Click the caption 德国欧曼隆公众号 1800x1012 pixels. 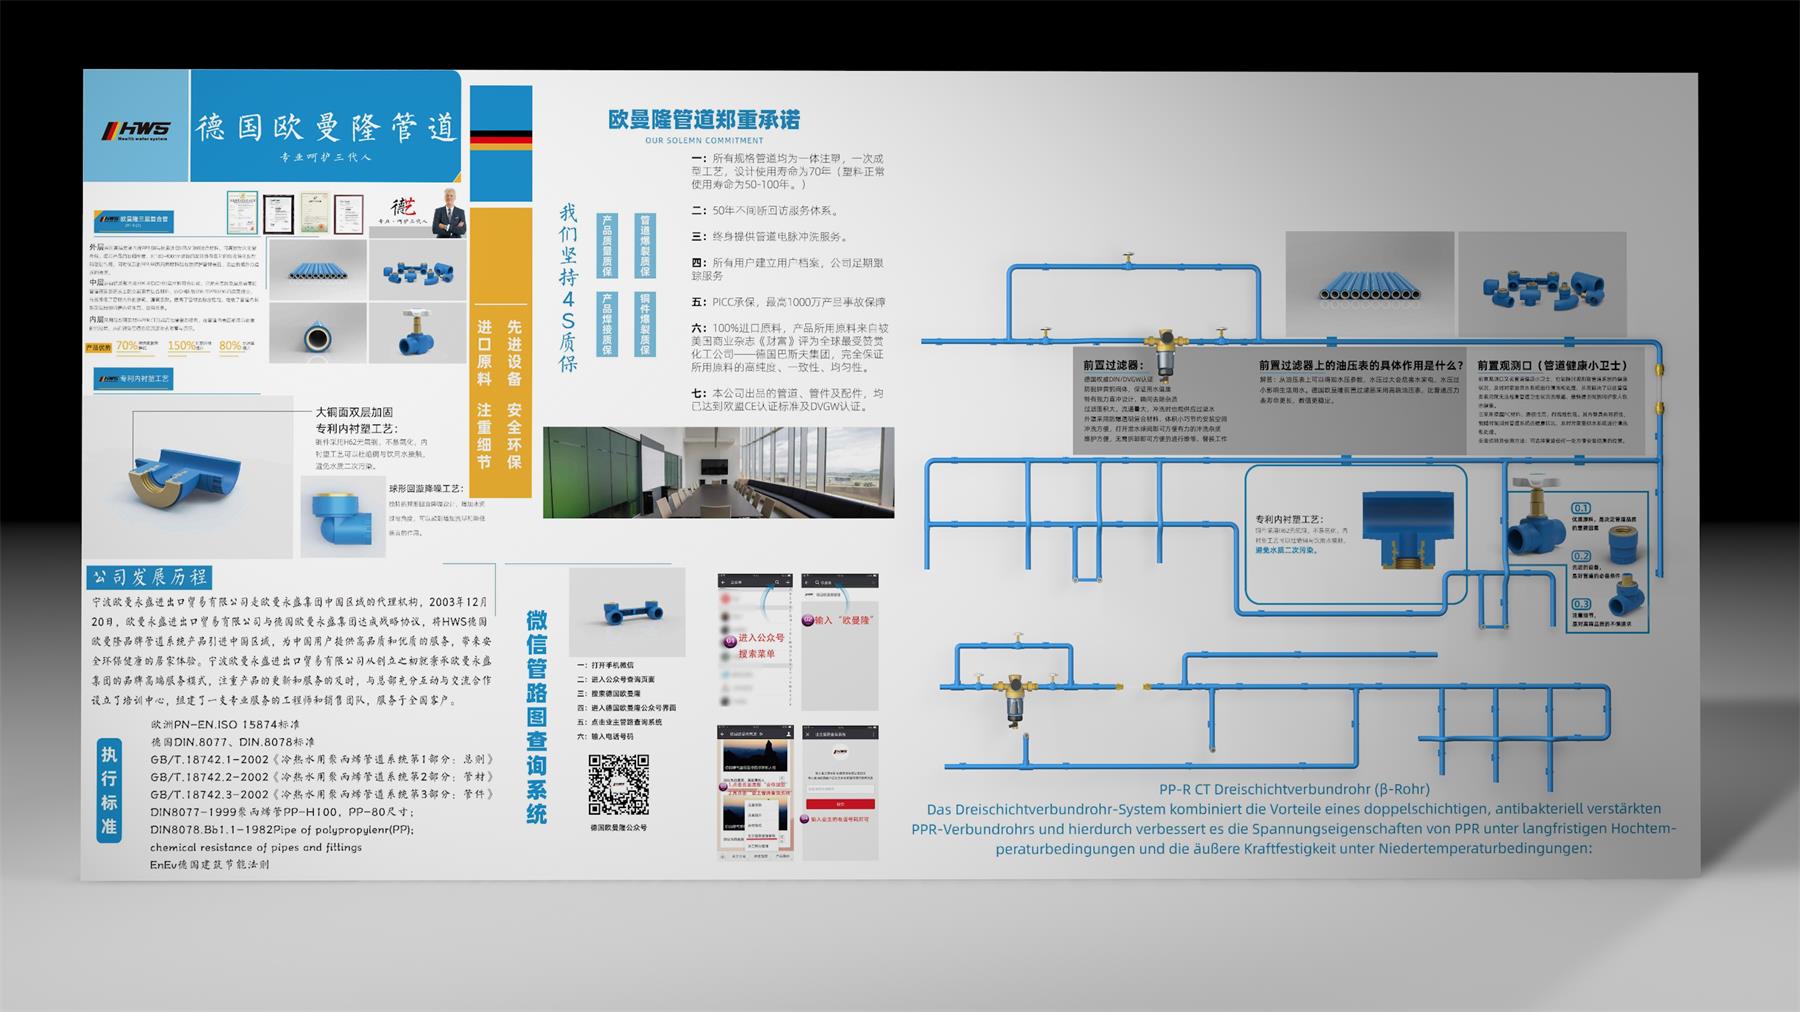click(x=618, y=828)
